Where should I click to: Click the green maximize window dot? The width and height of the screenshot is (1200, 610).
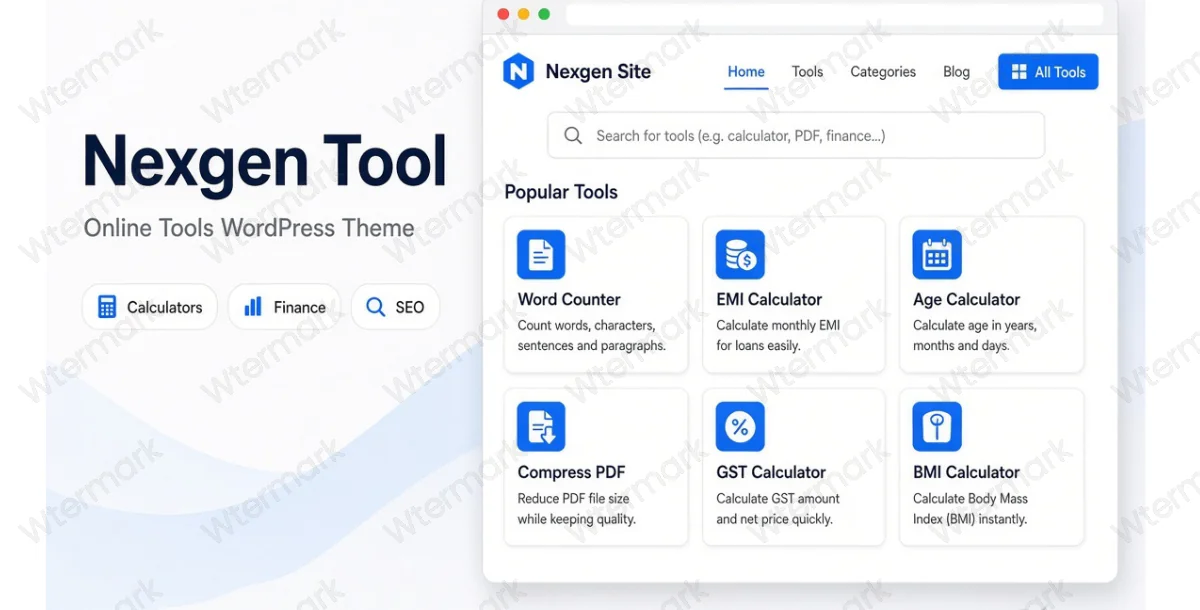(544, 14)
